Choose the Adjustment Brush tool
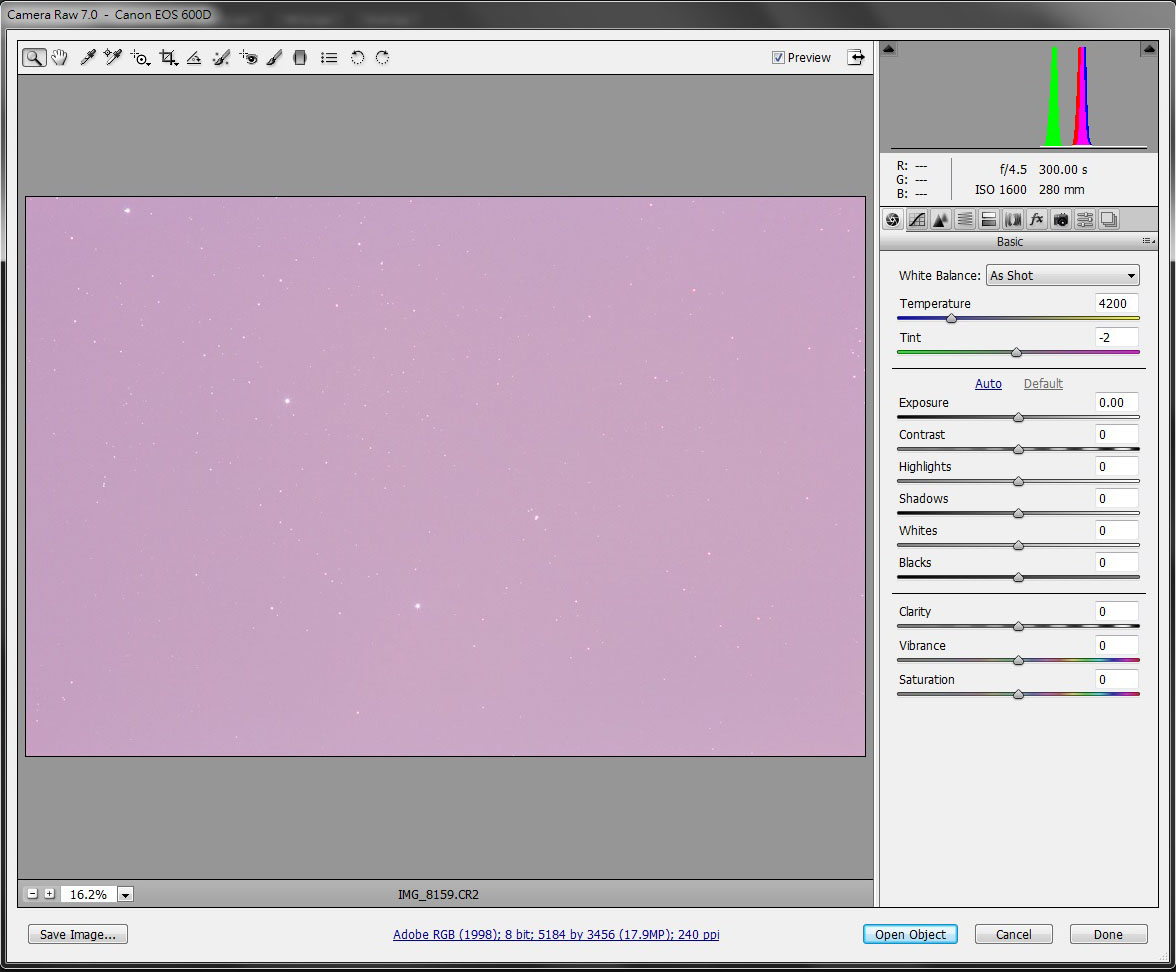 274,58
